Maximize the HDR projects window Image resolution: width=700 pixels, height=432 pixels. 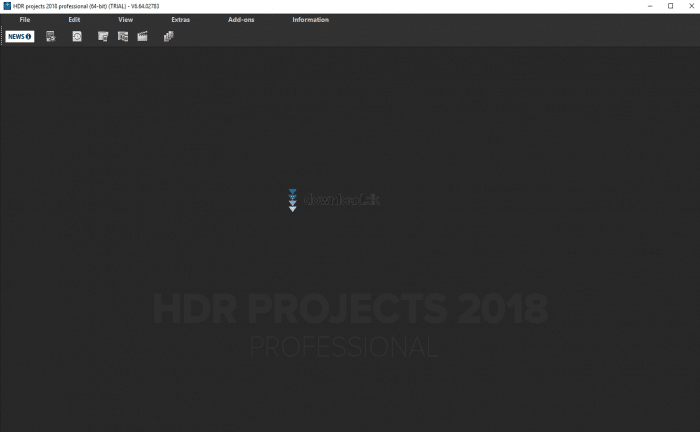671,6
